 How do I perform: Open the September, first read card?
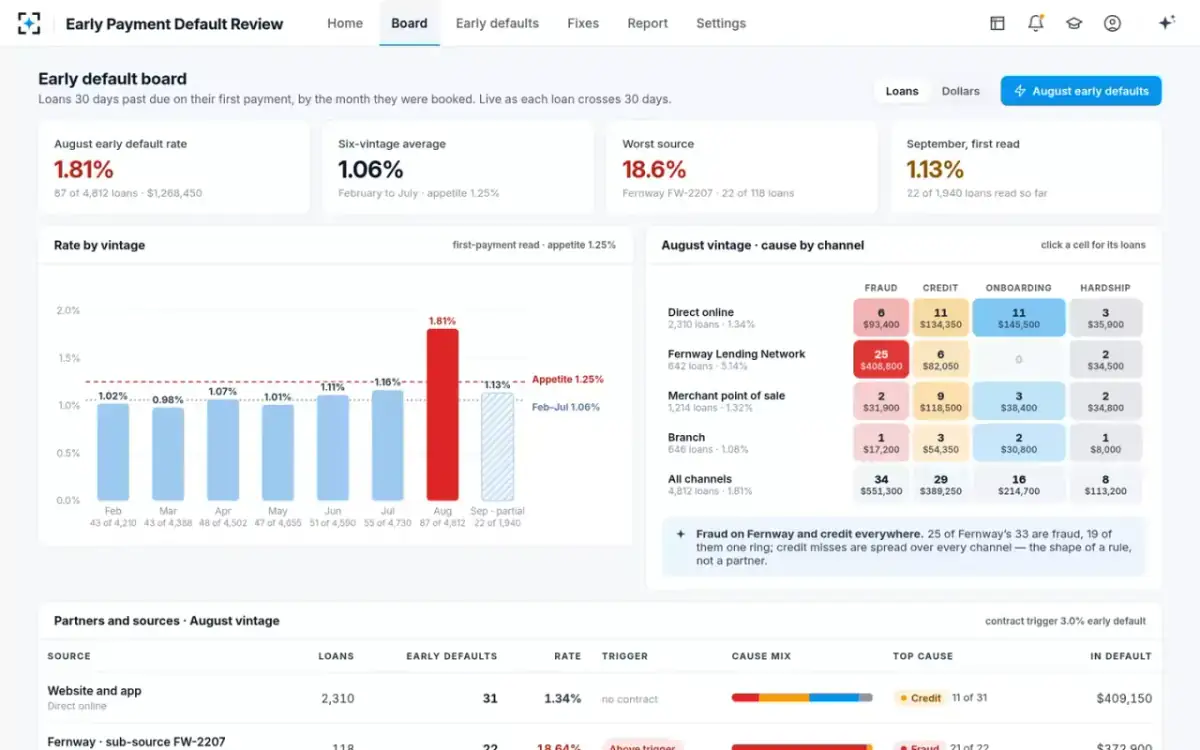click(x=1026, y=168)
